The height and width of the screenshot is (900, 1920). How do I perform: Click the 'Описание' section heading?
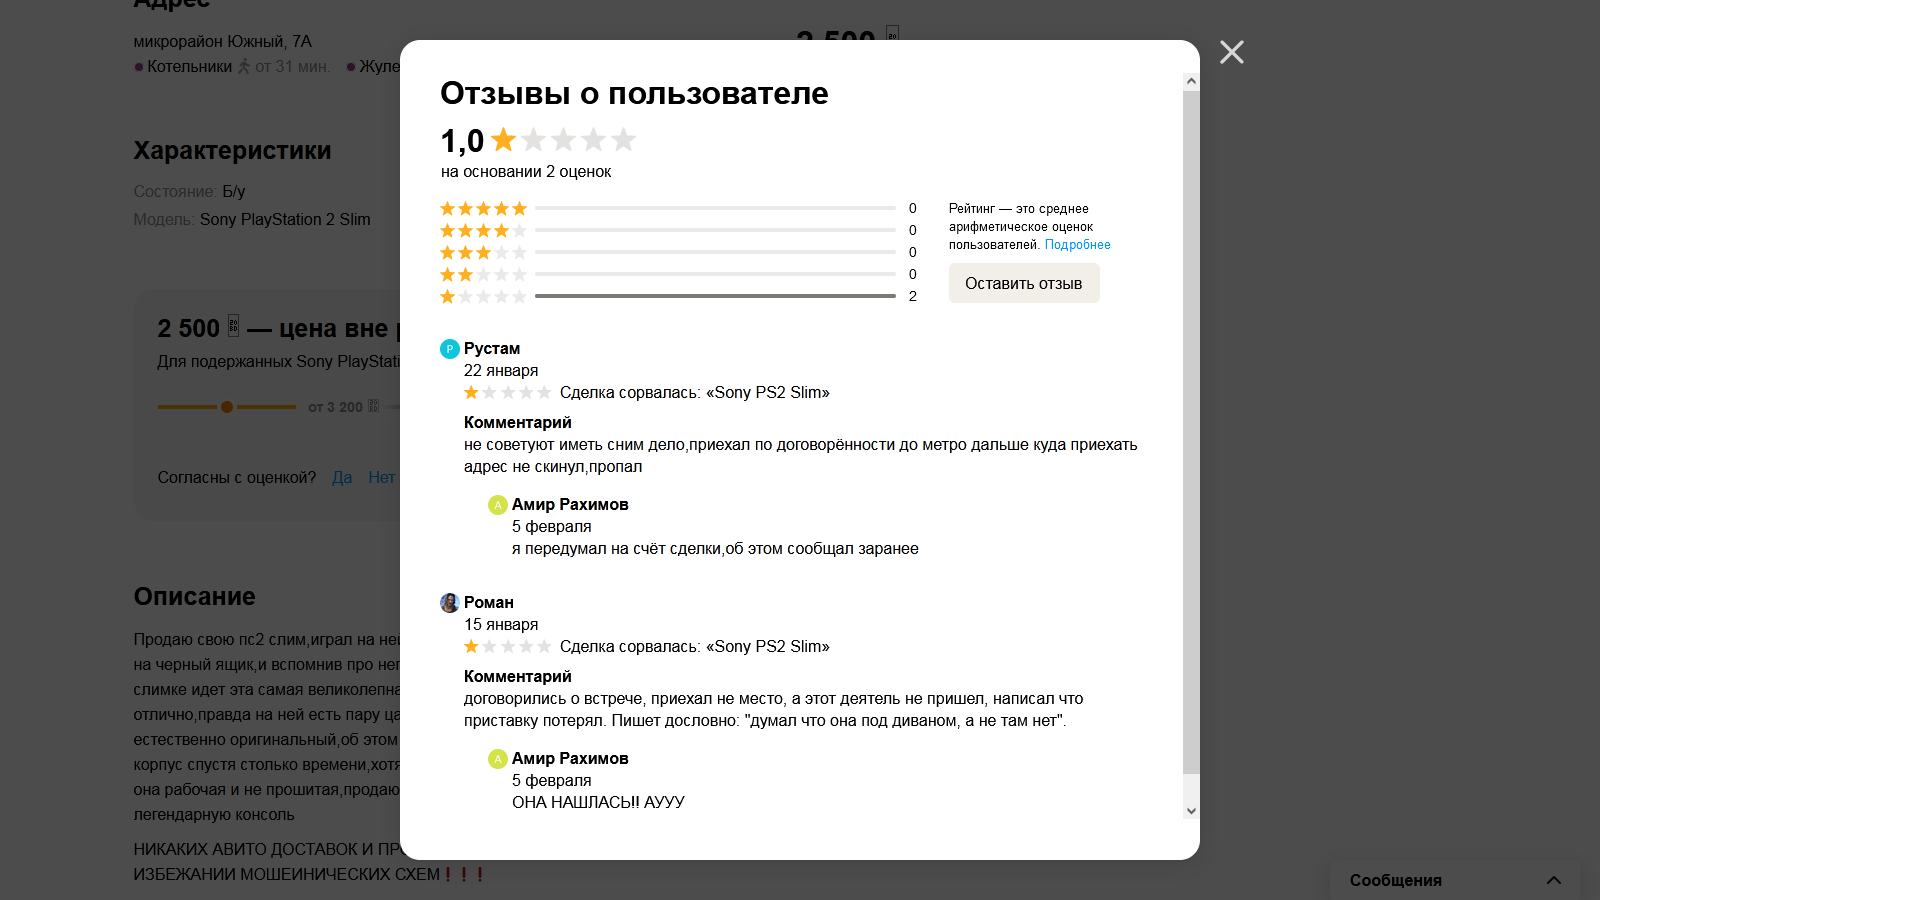coord(195,596)
